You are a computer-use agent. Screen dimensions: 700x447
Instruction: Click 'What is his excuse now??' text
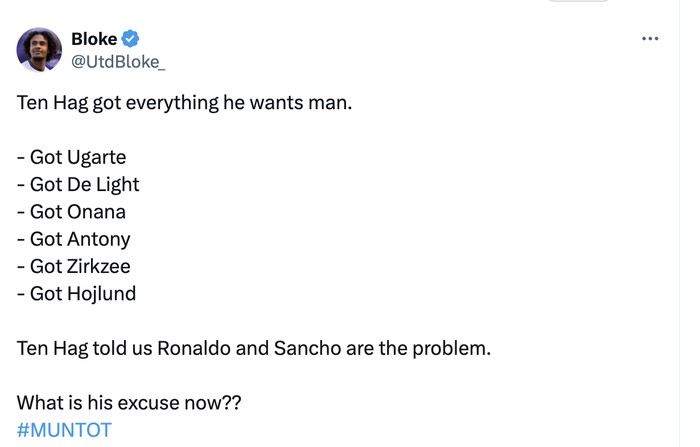pos(129,403)
